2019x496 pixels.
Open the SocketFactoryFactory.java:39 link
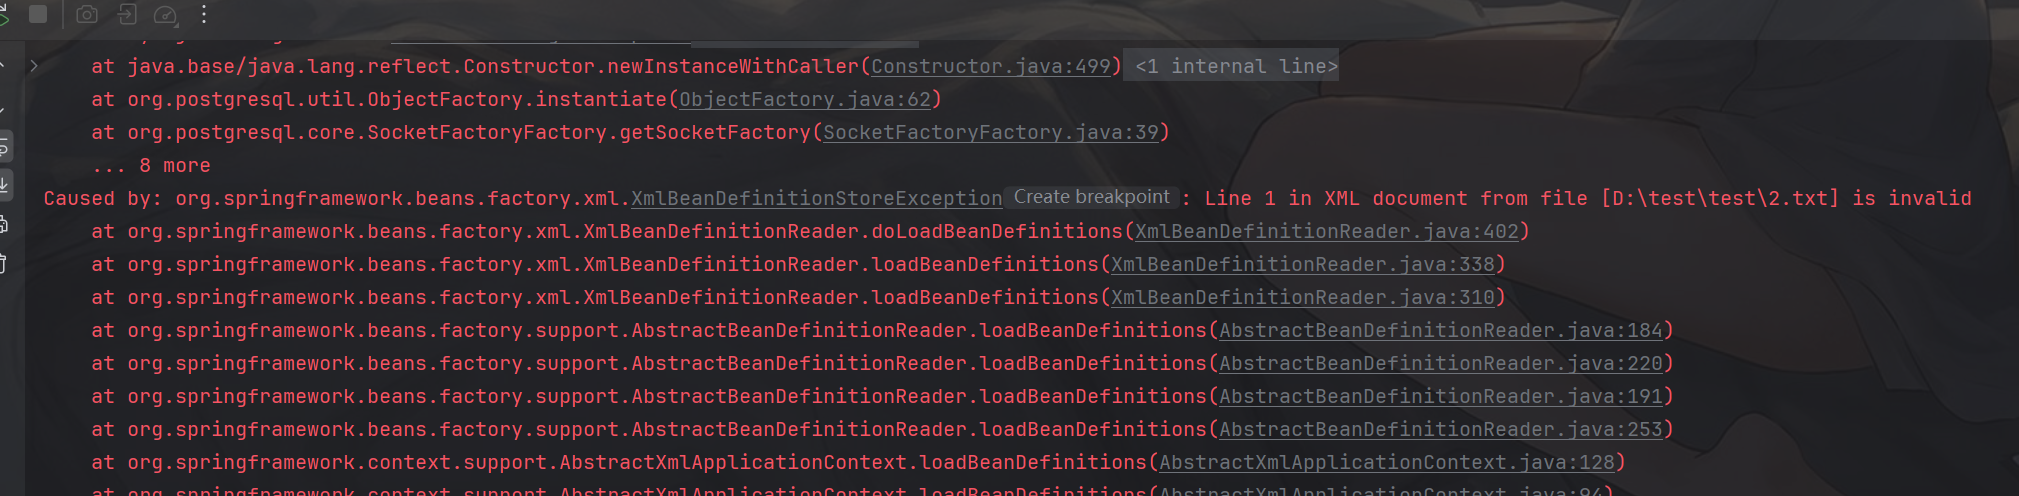[x=990, y=132]
